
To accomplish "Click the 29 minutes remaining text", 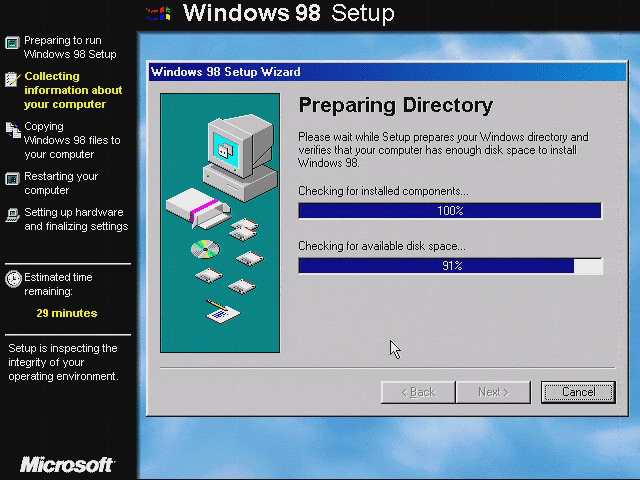I will [x=67, y=313].
